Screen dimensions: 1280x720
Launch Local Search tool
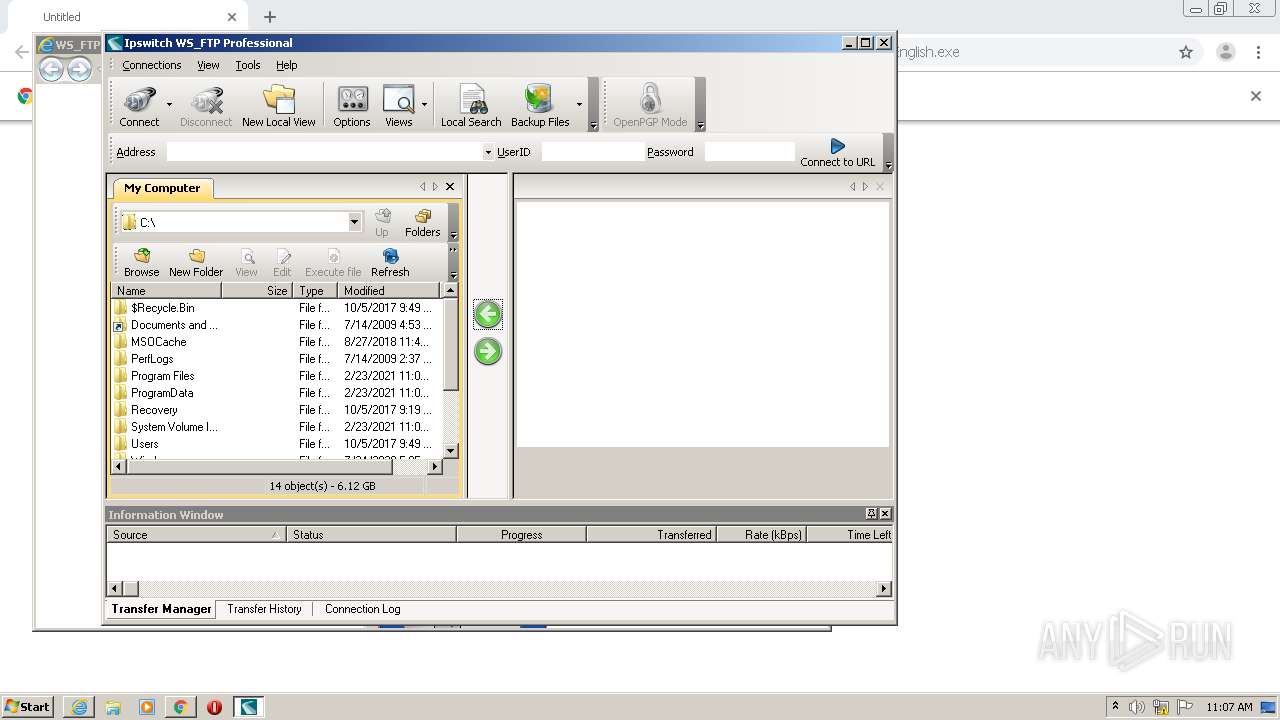(x=471, y=105)
